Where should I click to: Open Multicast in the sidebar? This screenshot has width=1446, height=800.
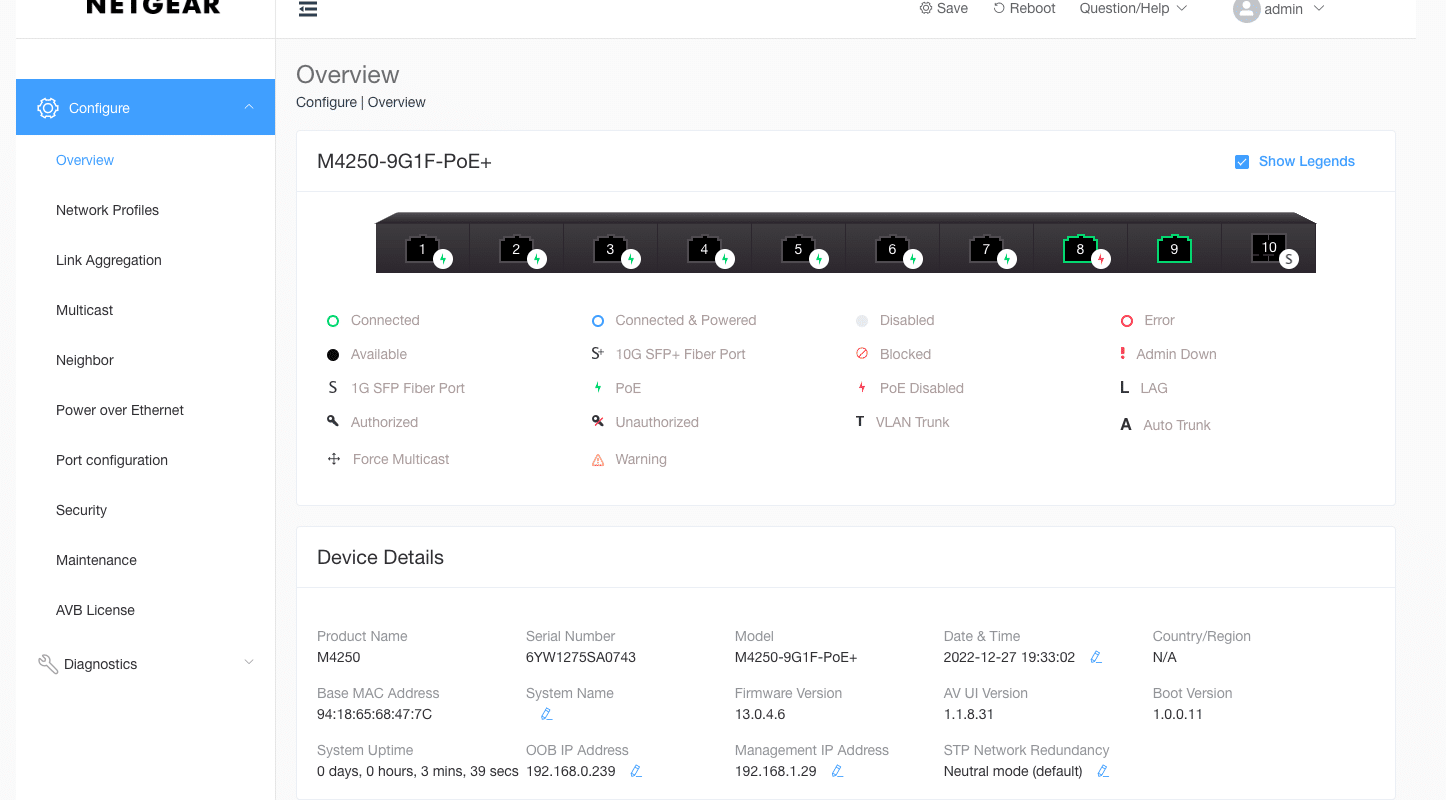pos(84,310)
